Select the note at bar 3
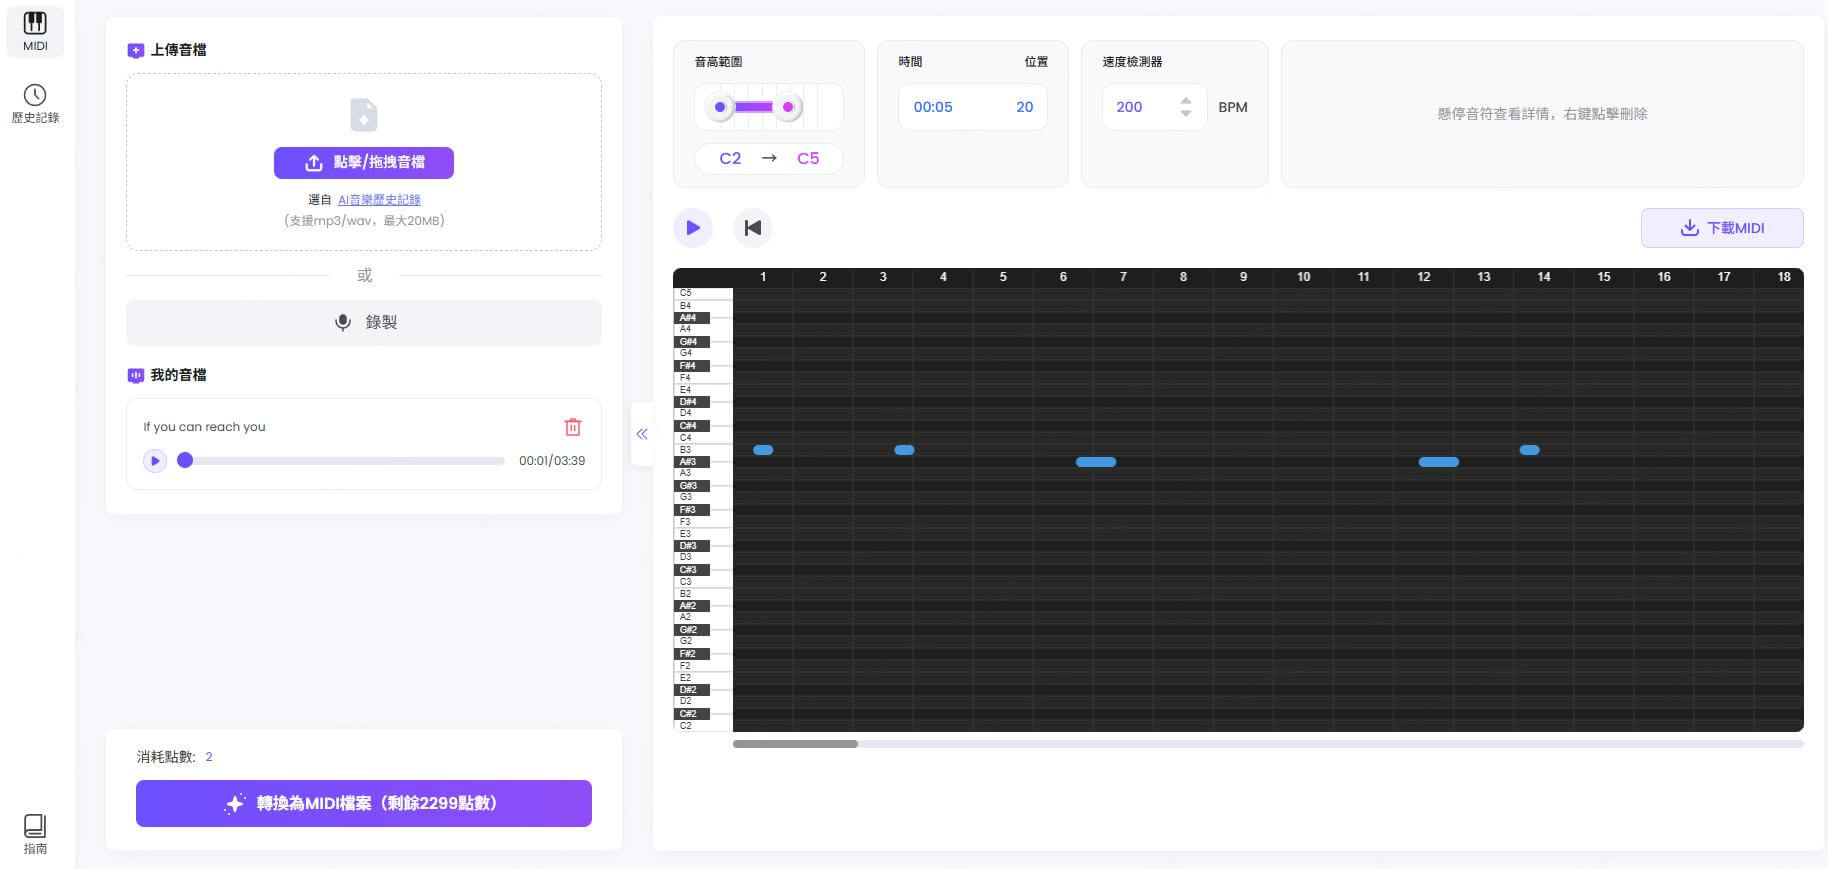The height and width of the screenshot is (869, 1828). point(904,450)
